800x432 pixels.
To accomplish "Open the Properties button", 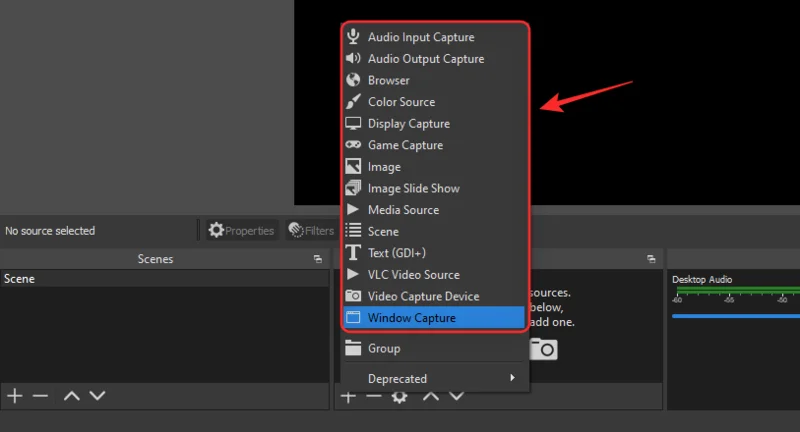I will coord(240,231).
